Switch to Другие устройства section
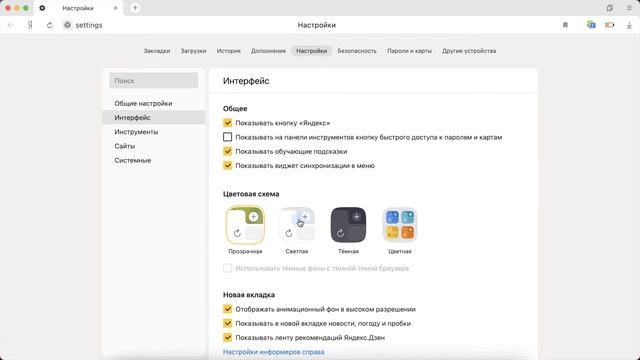The height and width of the screenshot is (360, 640). coord(469,51)
